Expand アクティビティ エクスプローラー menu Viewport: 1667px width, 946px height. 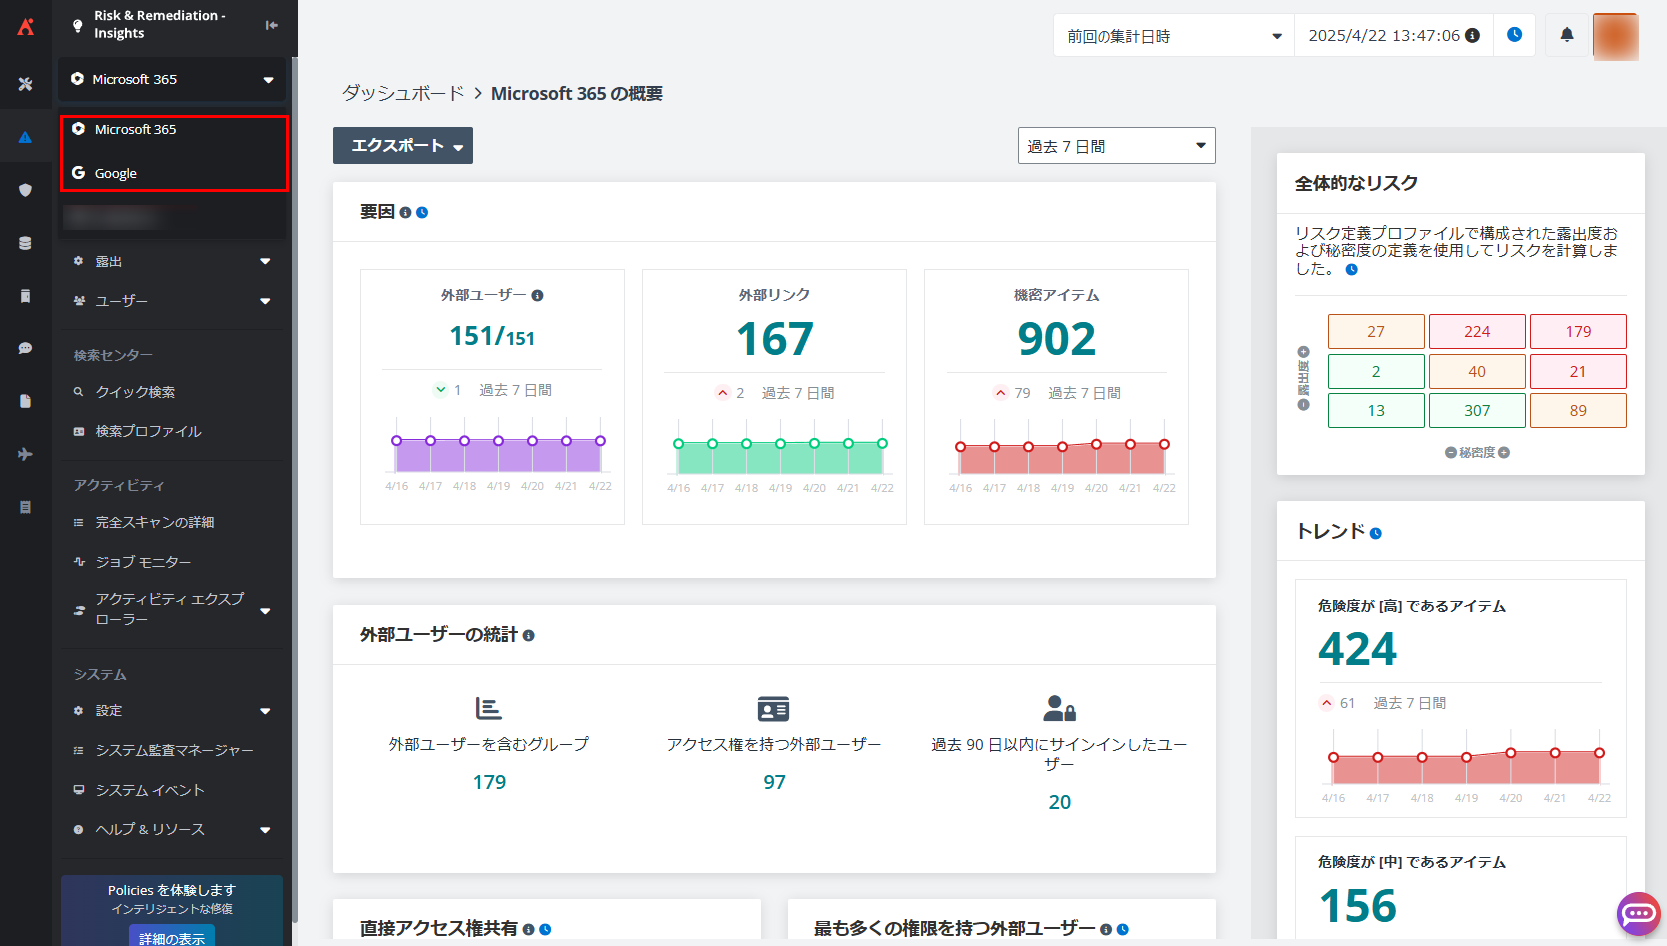[x=172, y=609]
